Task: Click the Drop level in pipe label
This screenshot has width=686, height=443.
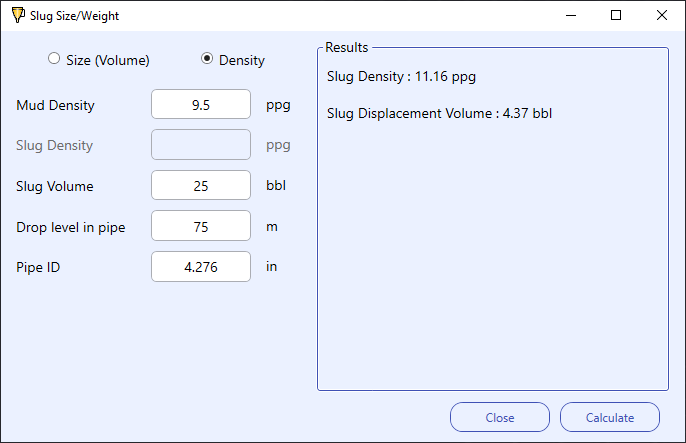Action: [x=71, y=227]
